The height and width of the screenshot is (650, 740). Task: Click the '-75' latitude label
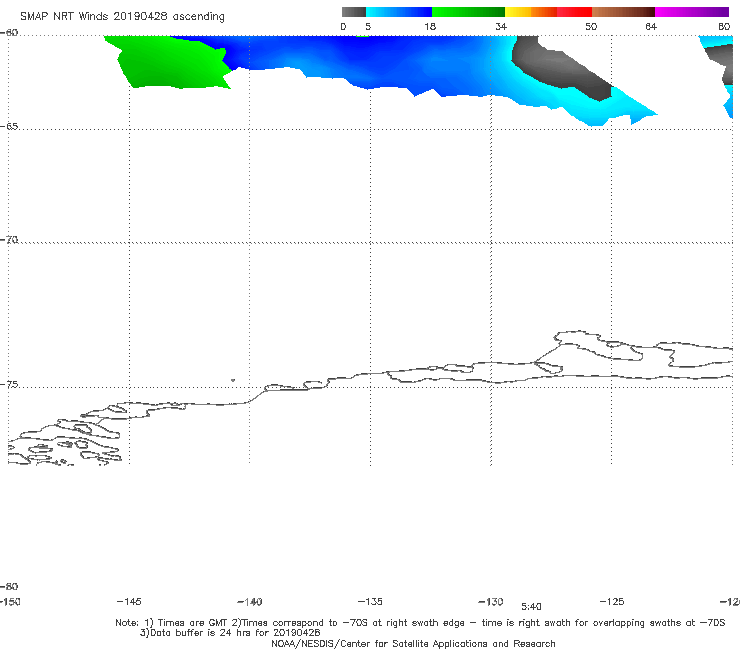9,385
